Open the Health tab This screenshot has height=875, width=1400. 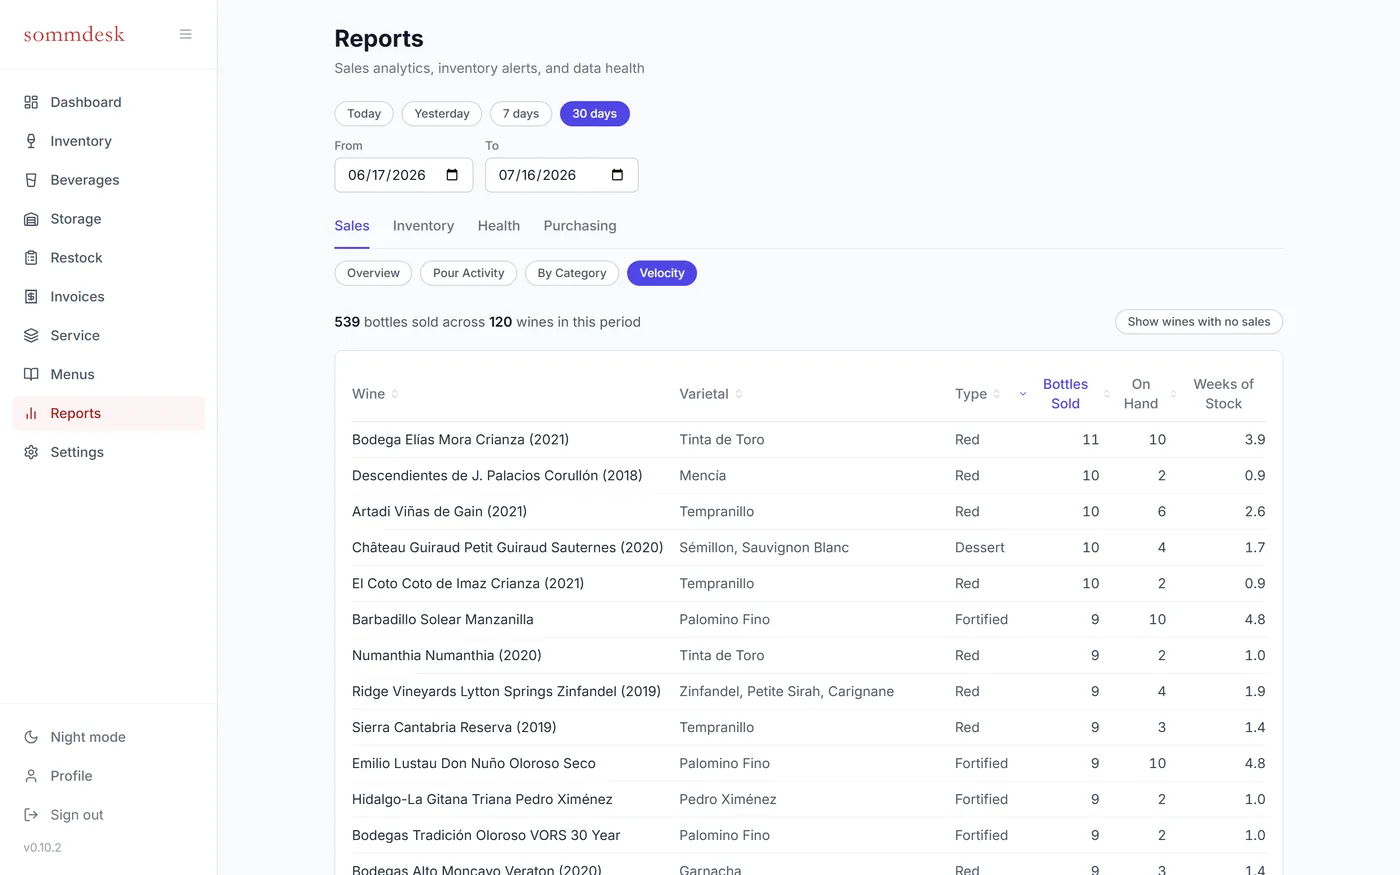click(x=499, y=226)
